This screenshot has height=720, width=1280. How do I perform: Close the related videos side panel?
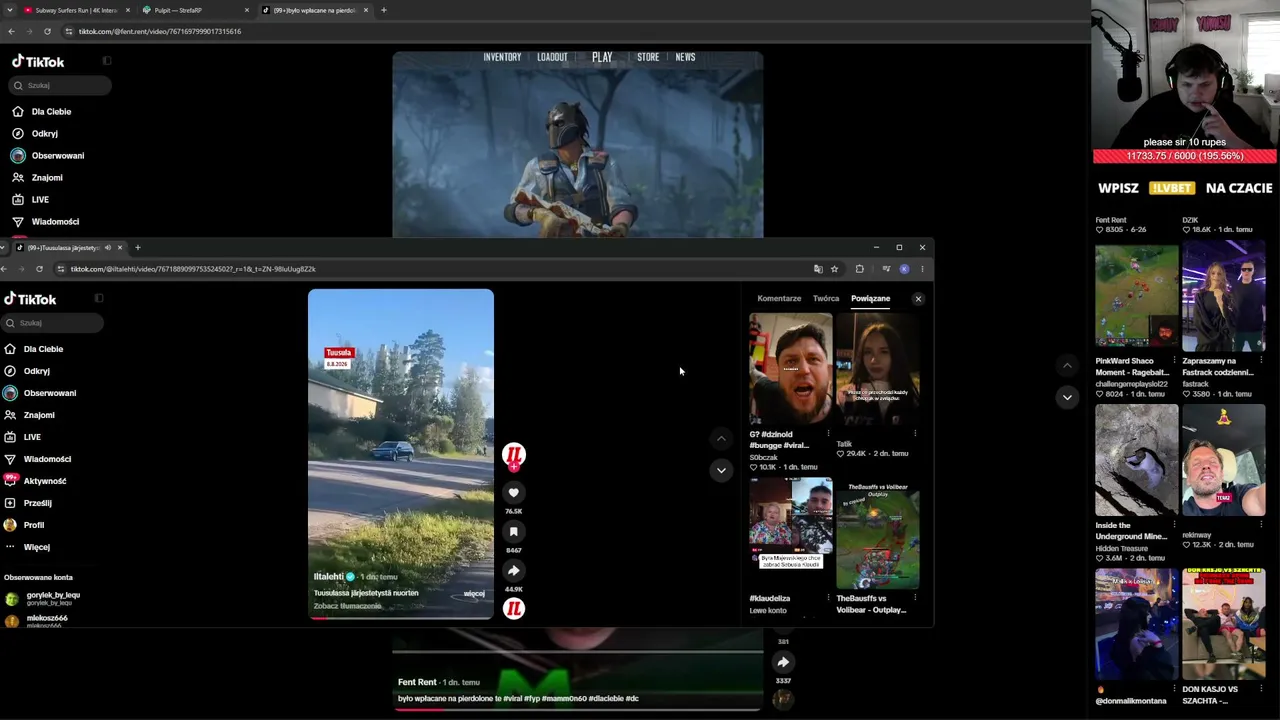(x=918, y=299)
